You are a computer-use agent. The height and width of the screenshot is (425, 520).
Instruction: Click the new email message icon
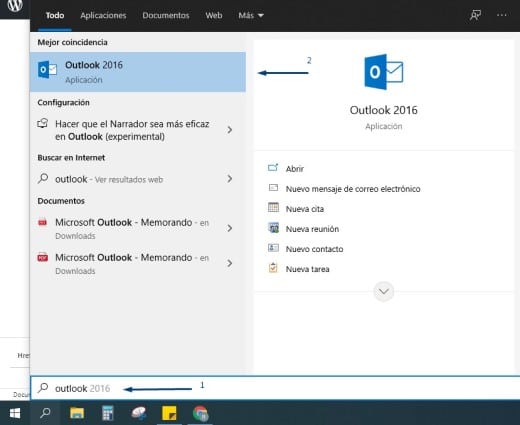click(273, 188)
